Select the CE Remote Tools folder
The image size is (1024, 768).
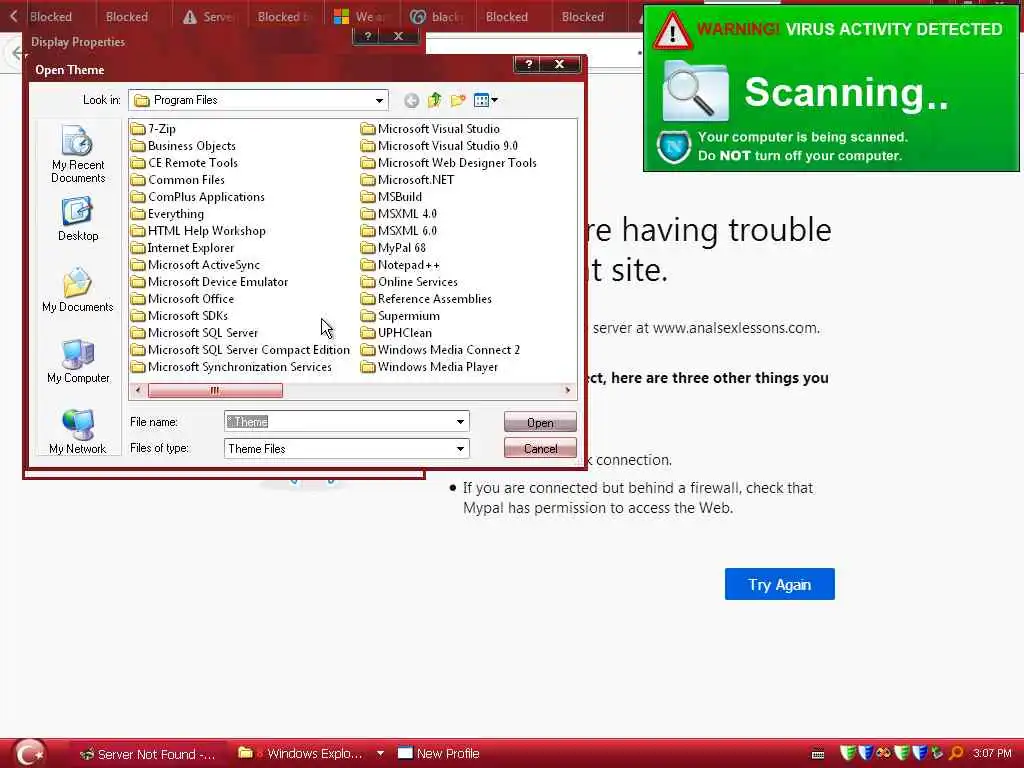(x=184, y=163)
